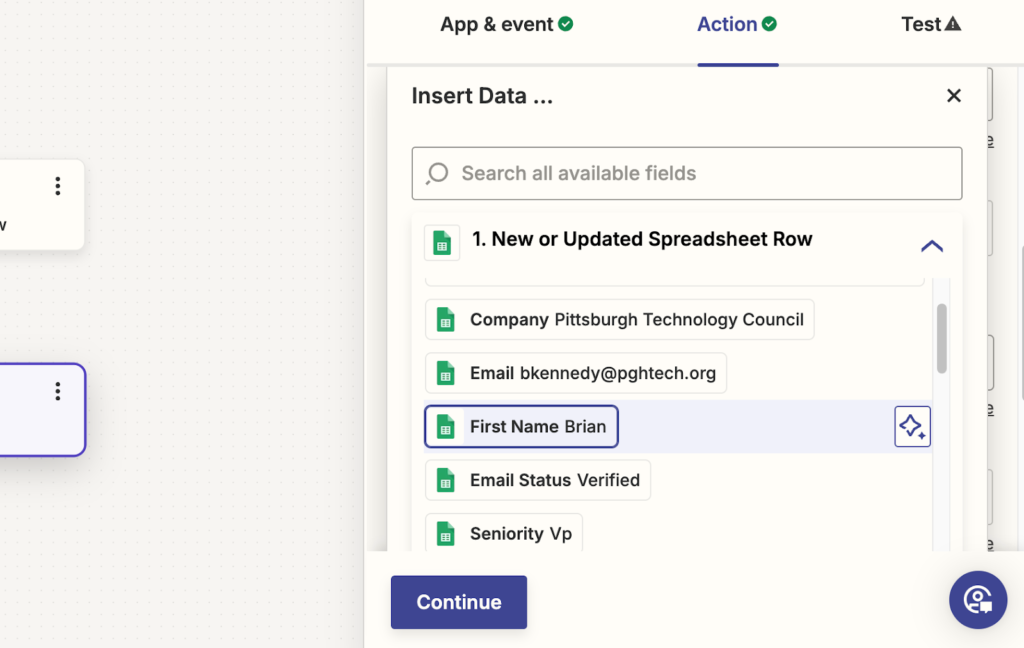
Task: Open the Test tab
Action: coord(930,25)
